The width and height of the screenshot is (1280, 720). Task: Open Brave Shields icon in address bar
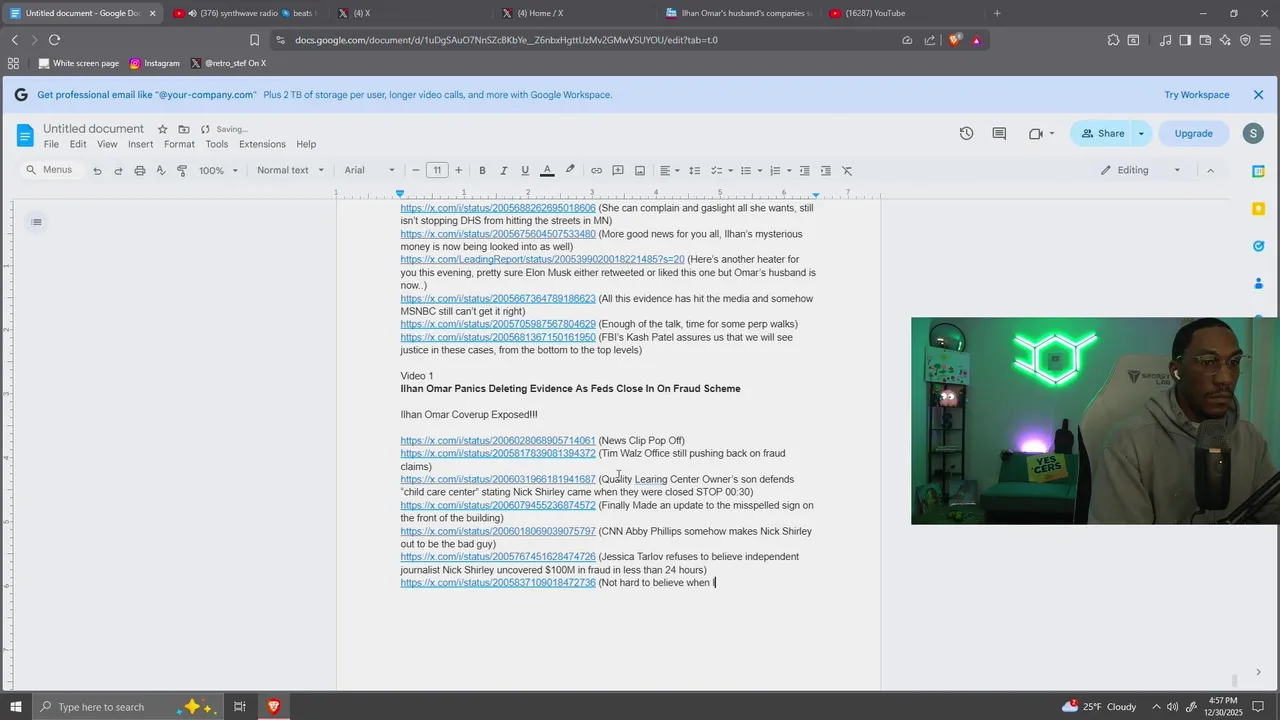(x=954, y=40)
